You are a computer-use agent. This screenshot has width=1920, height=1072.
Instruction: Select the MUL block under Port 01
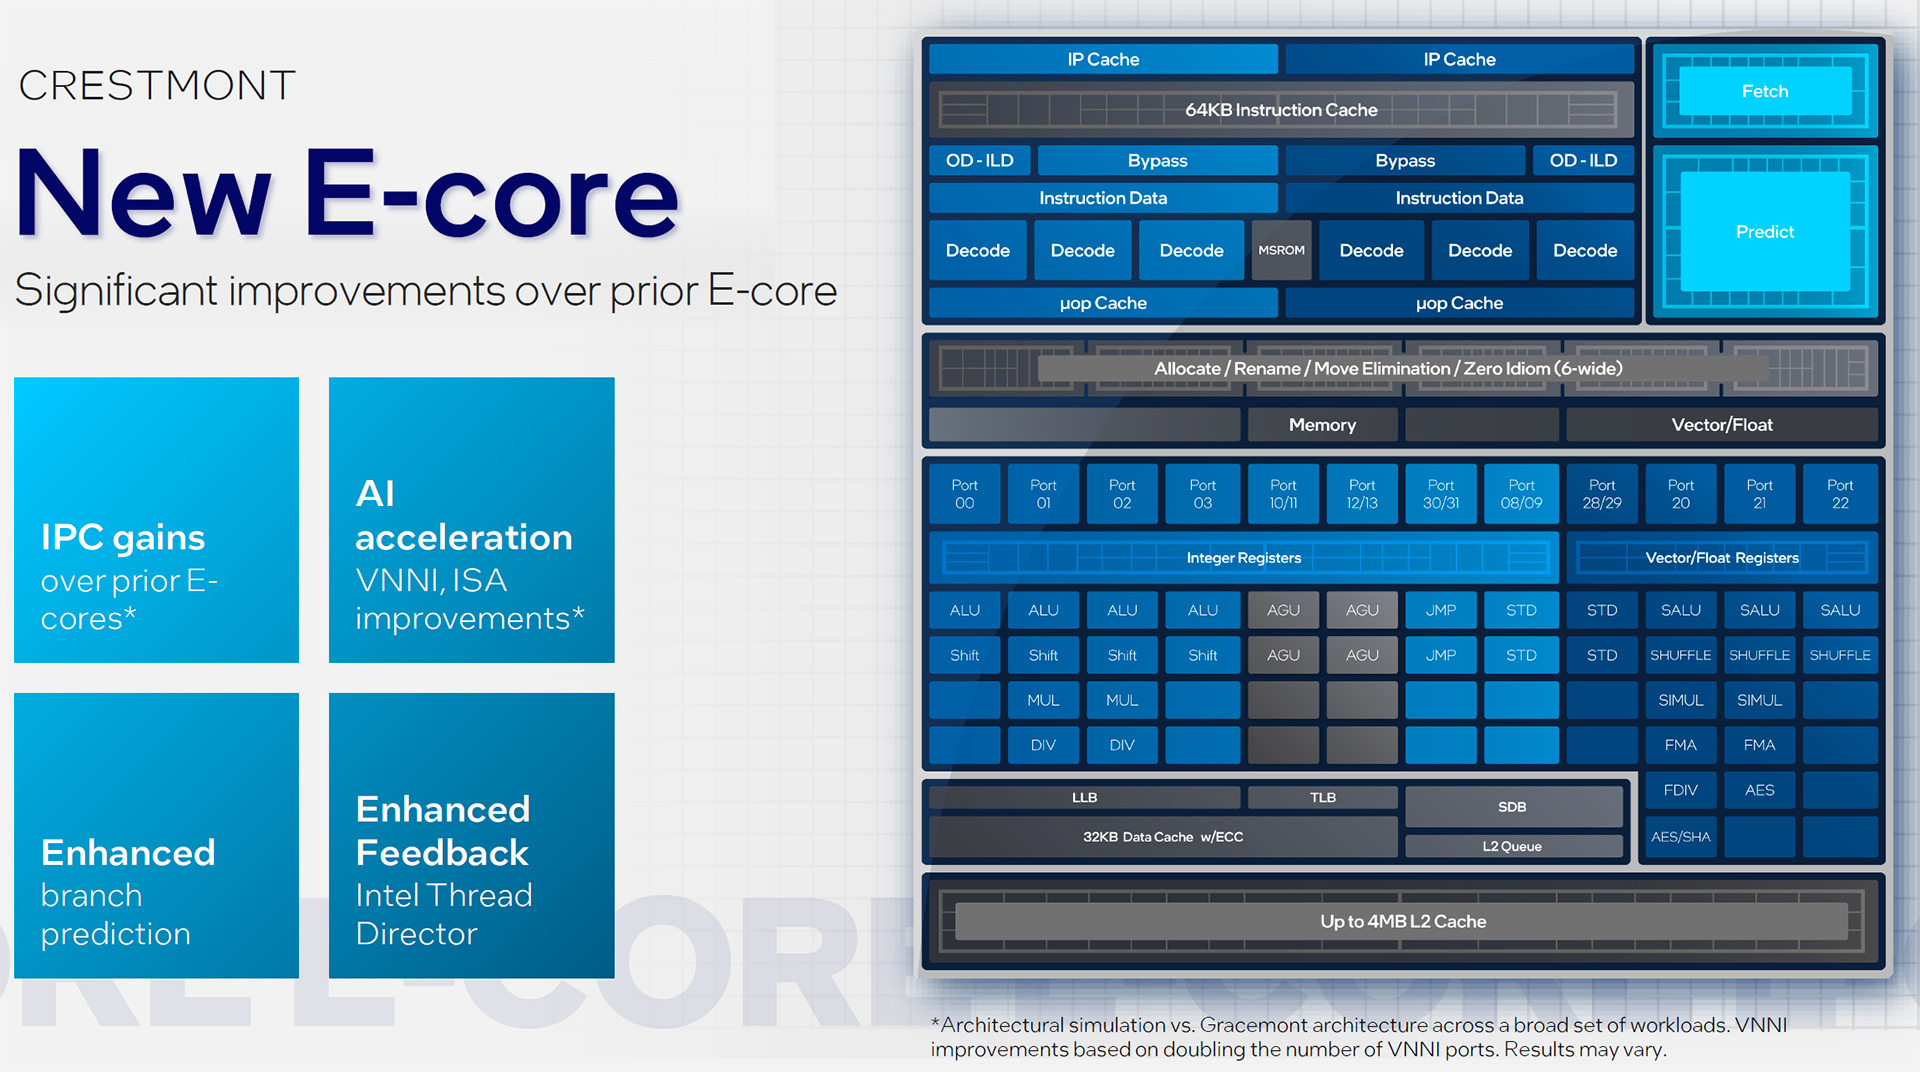pyautogui.click(x=1043, y=700)
